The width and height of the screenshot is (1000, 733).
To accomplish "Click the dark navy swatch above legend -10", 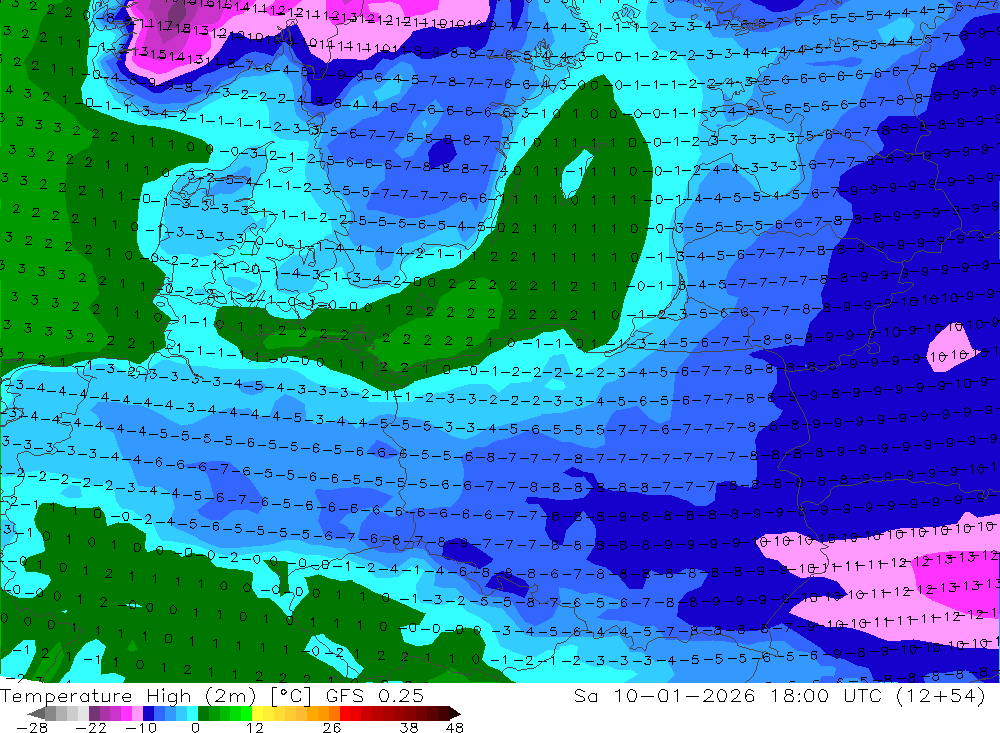I will (149, 713).
